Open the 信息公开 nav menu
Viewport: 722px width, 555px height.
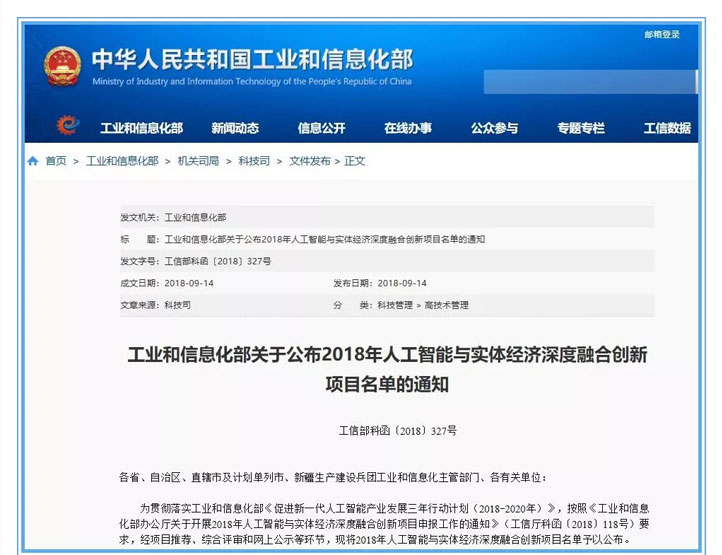[x=321, y=128]
